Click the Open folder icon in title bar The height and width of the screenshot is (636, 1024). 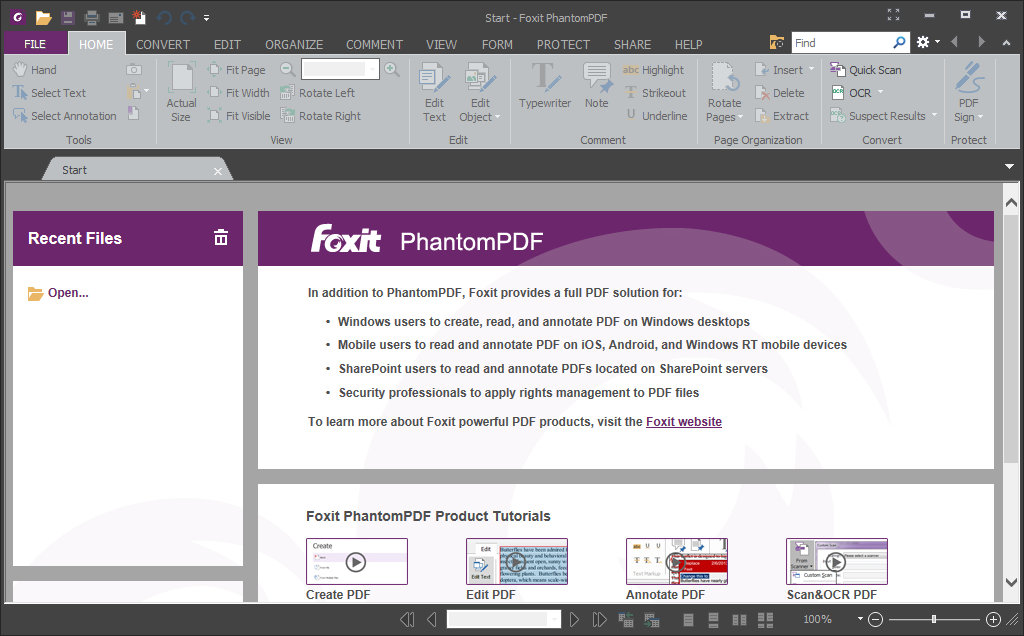(x=44, y=18)
